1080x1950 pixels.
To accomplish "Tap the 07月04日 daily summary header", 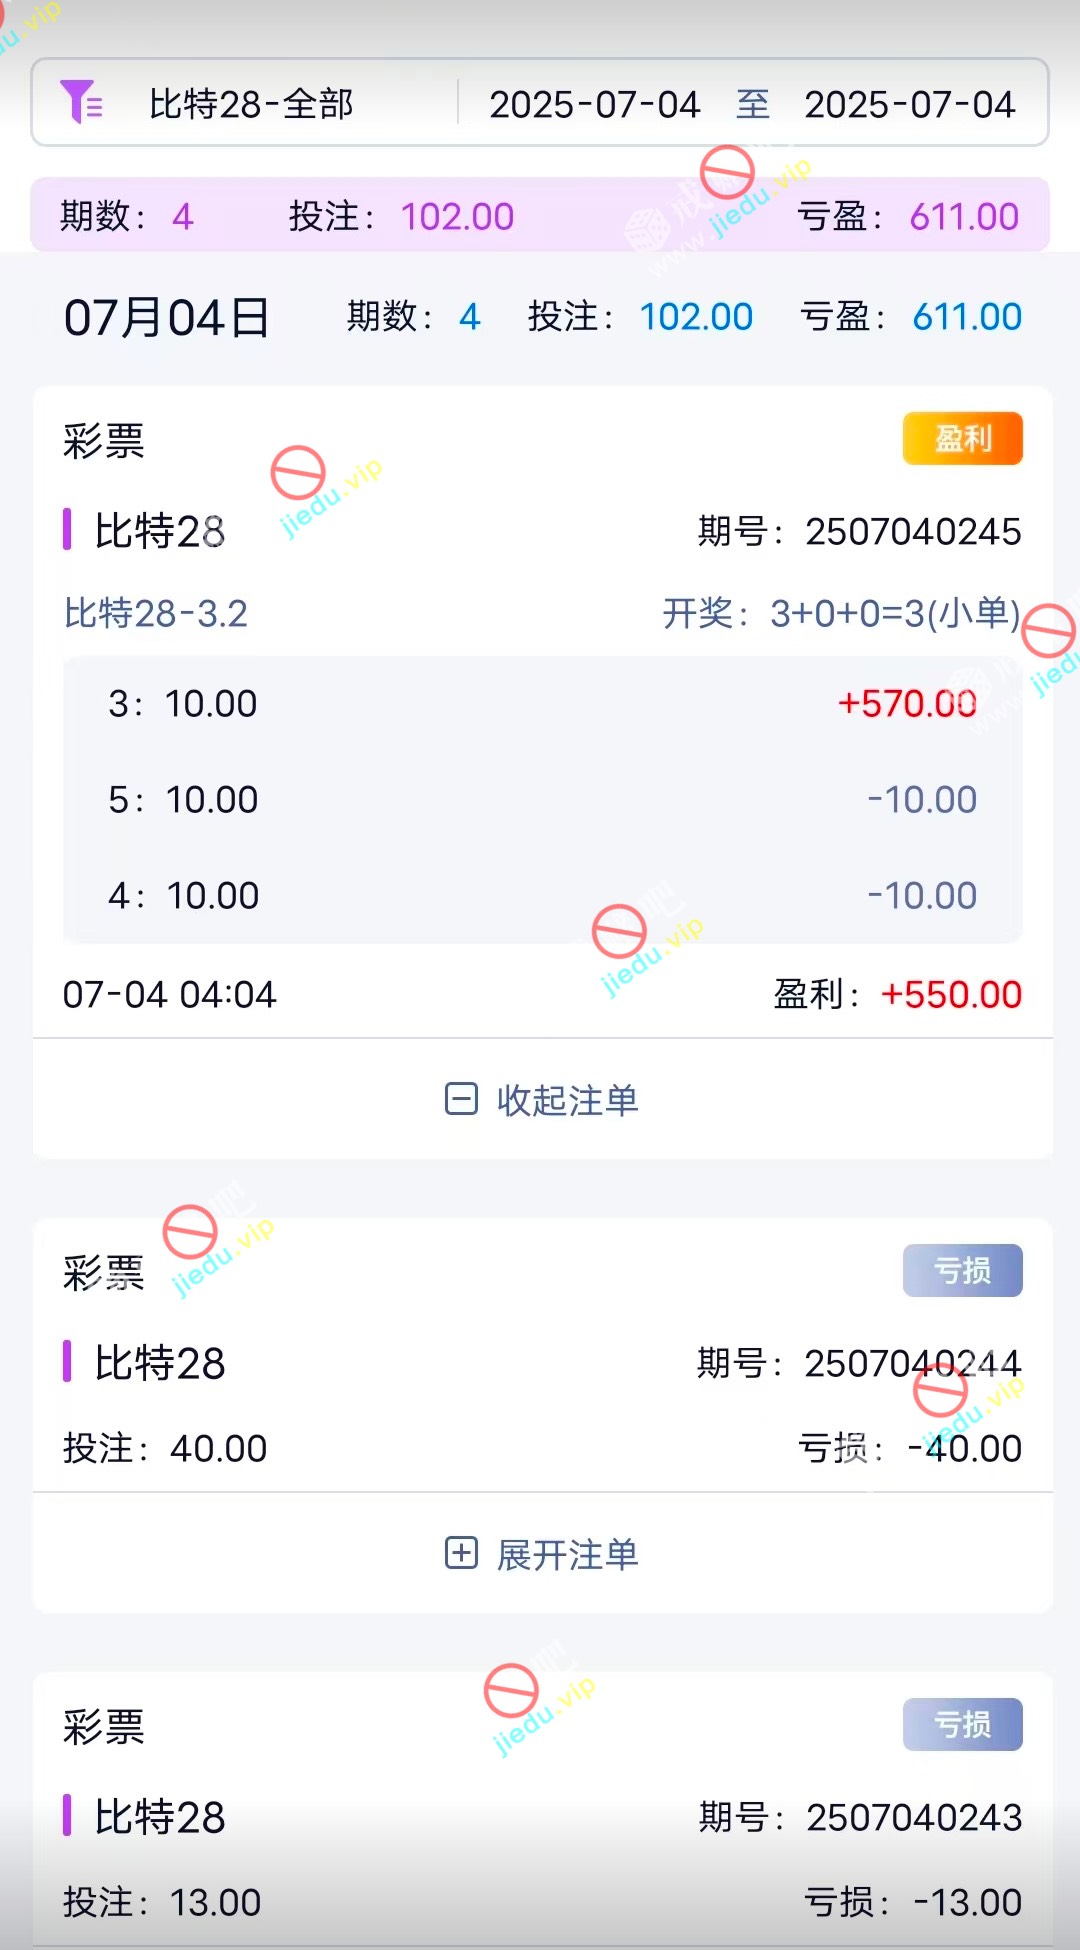I will 167,318.
